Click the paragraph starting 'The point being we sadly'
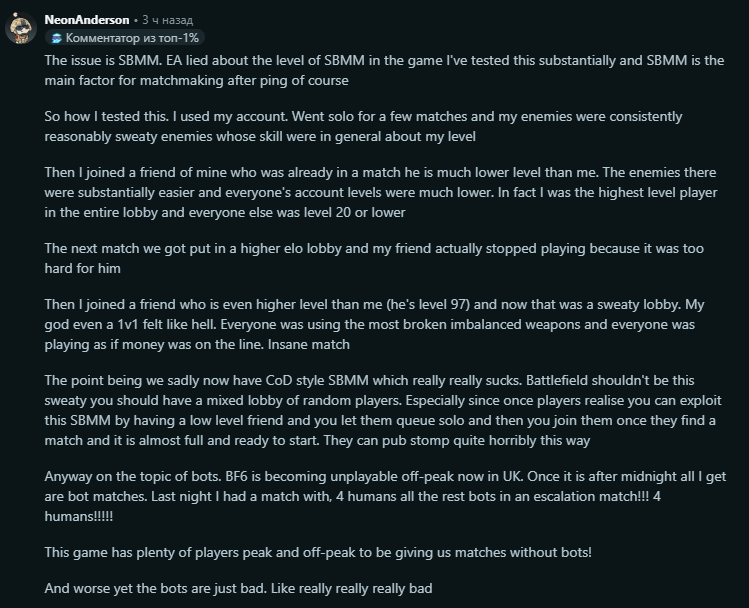Viewport: 749px width, 608px height. tap(383, 410)
